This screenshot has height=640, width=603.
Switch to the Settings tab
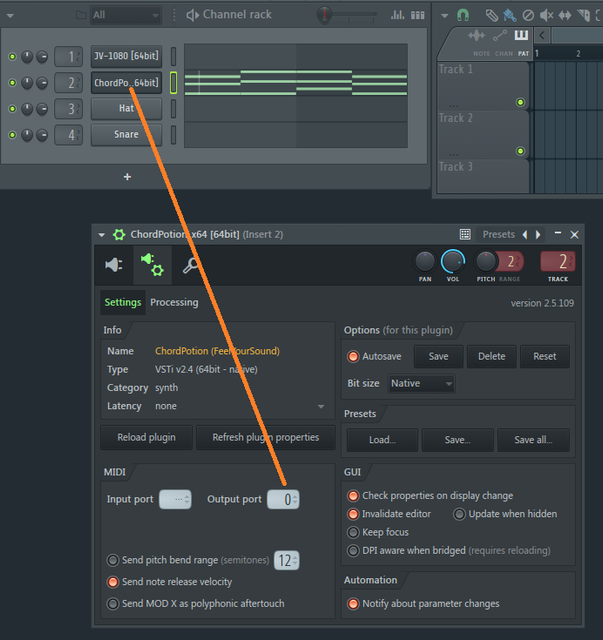tap(123, 302)
